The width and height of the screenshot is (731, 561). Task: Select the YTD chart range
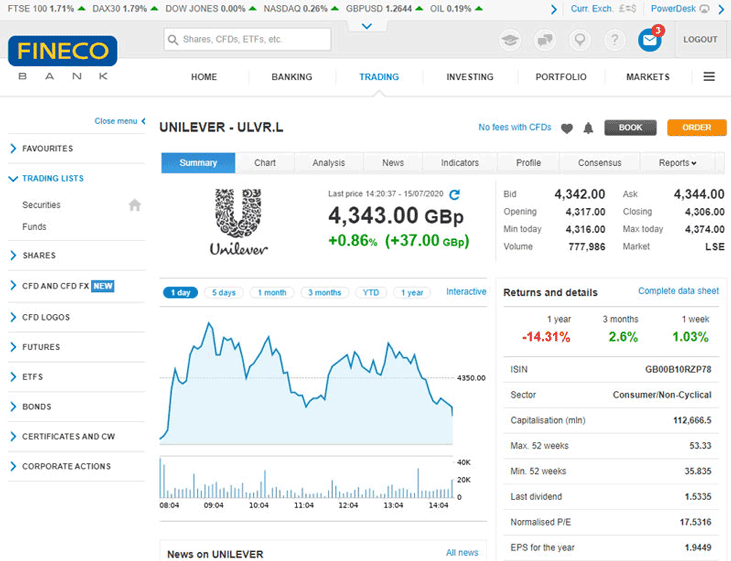[x=371, y=292]
